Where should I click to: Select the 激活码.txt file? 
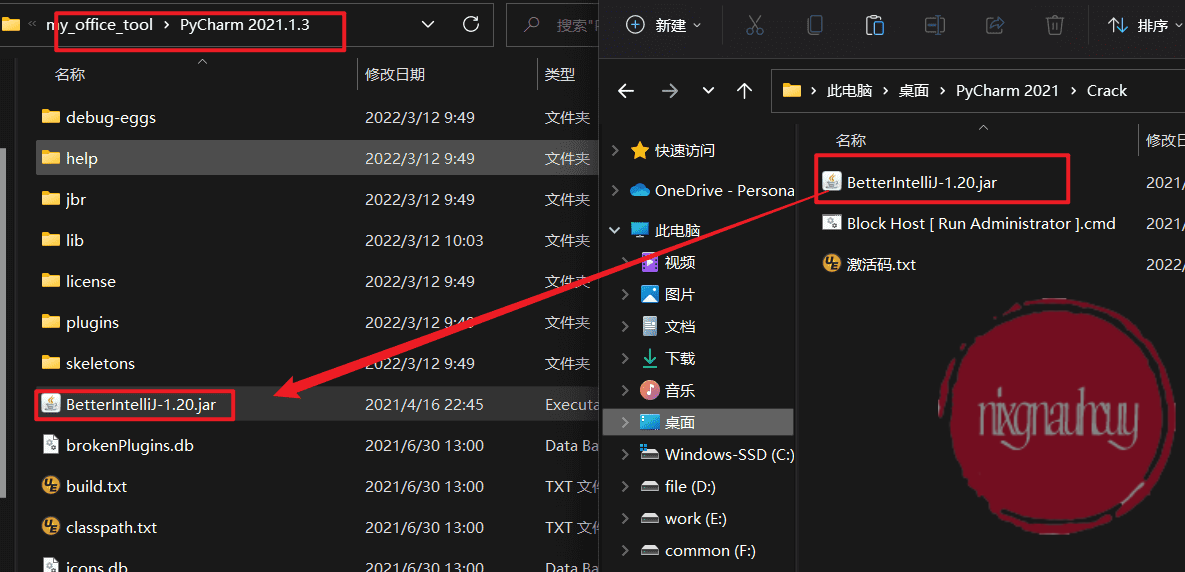click(x=869, y=264)
